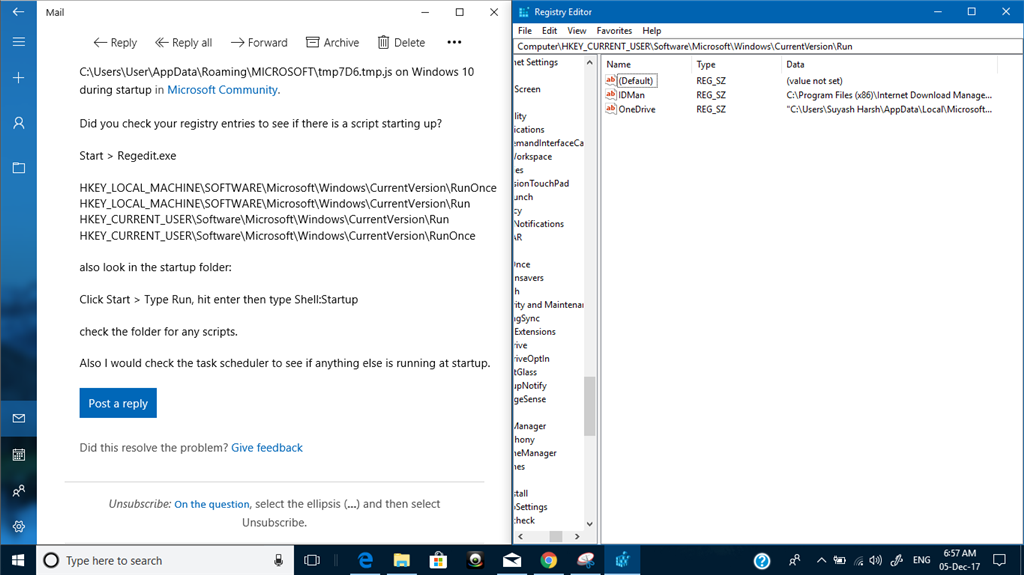Select the (Default) registry value
Screen dimensions: 1024x575
coord(635,80)
